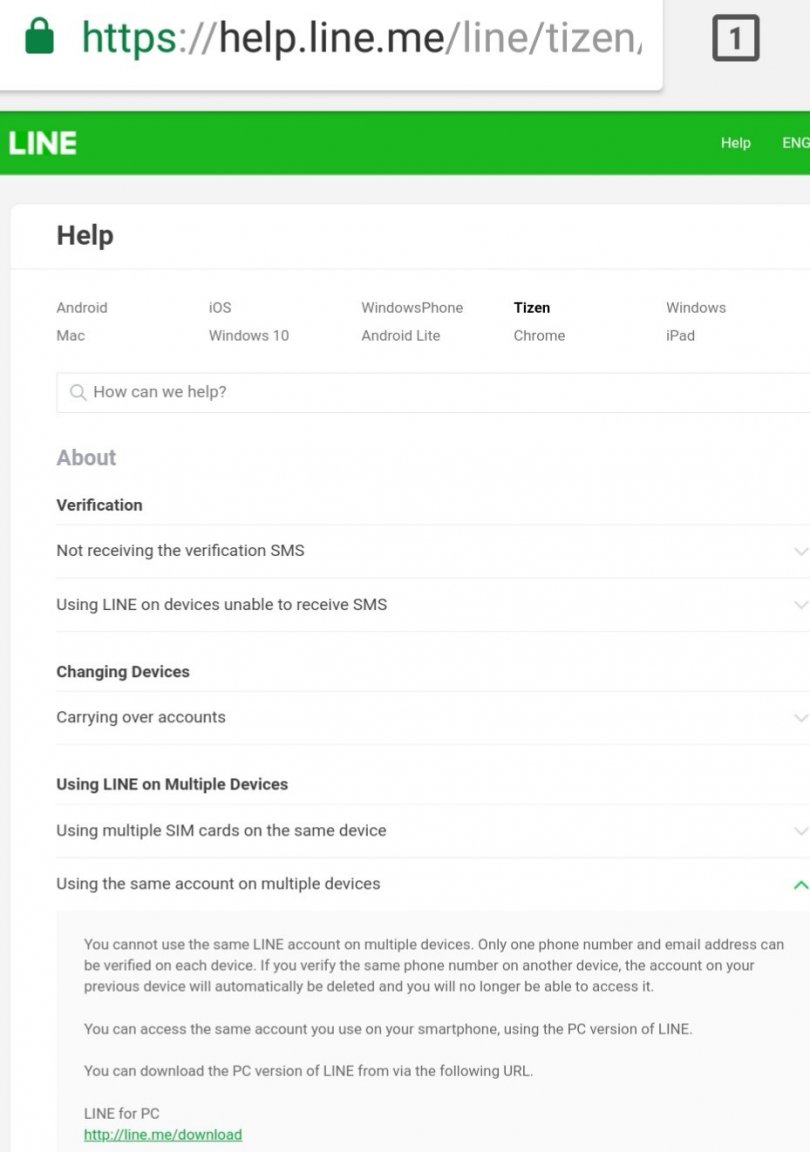The width and height of the screenshot is (810, 1152).
Task: Open 'Using LINE on devices unable to receive SMS'
Action: (221, 605)
